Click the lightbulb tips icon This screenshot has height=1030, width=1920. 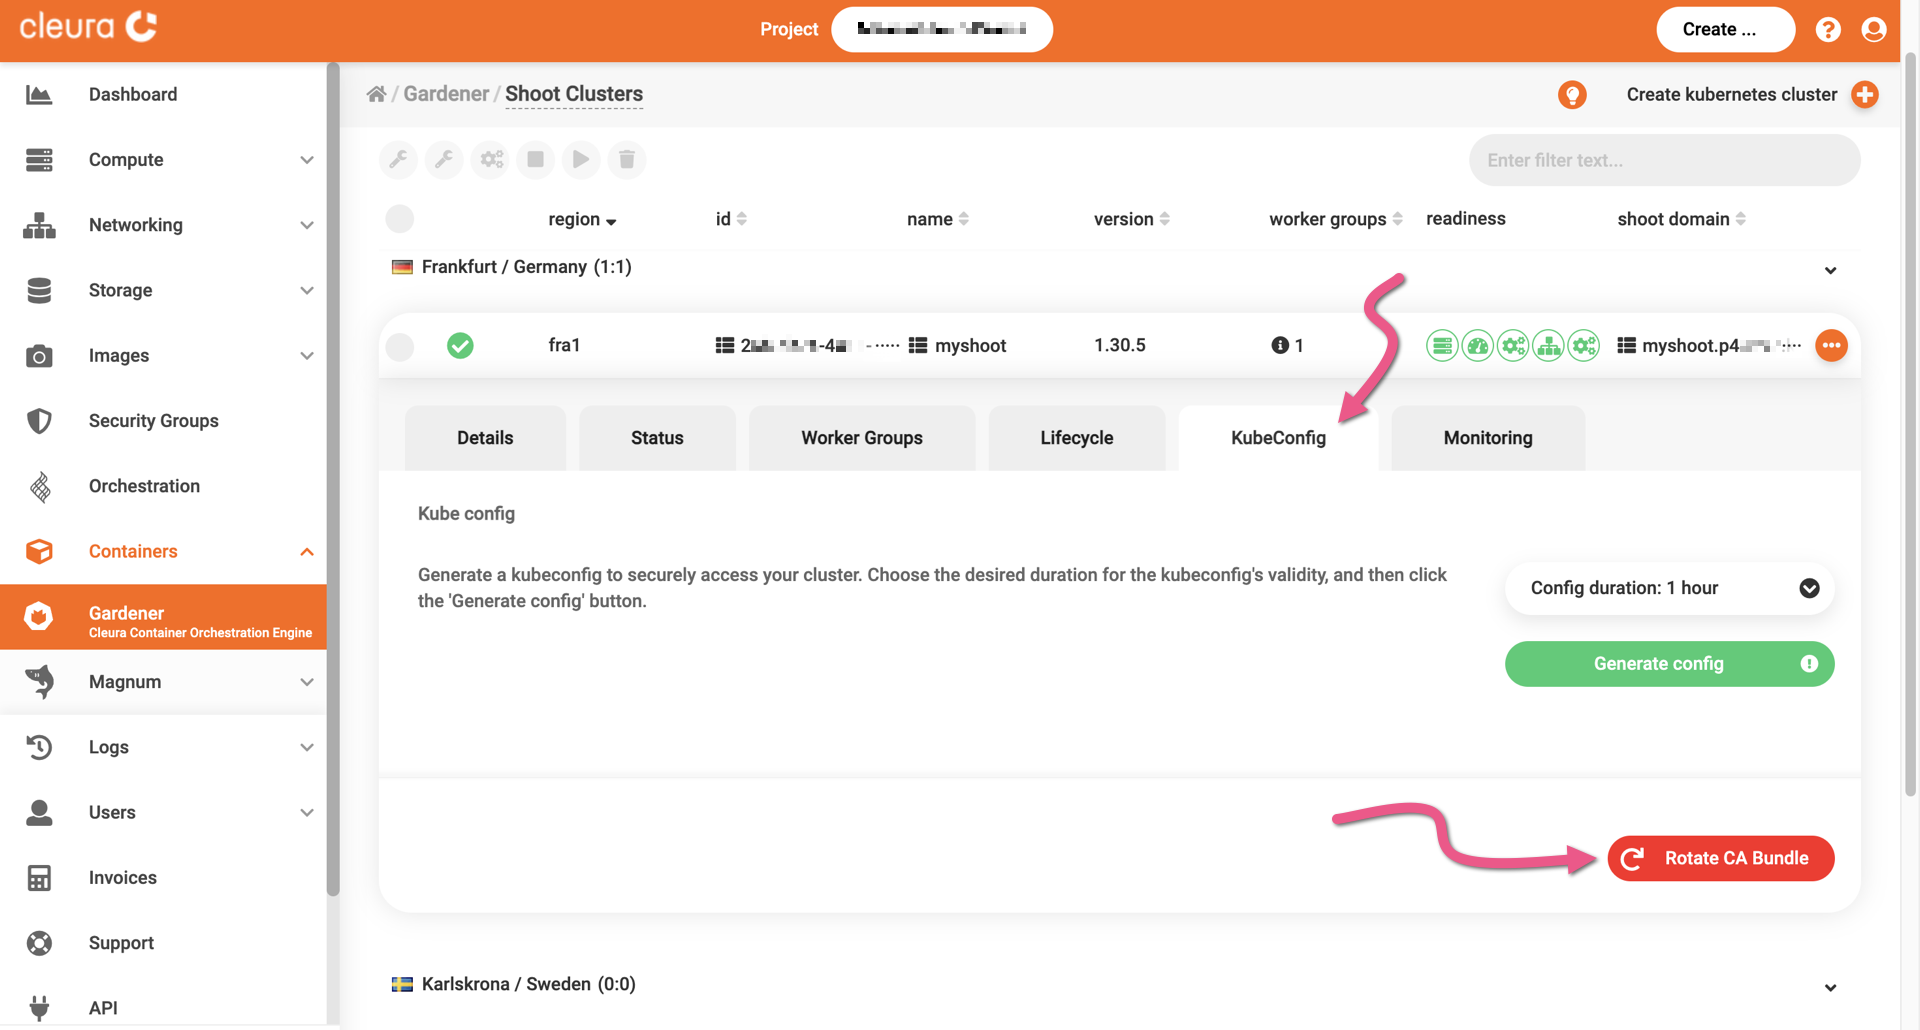coord(1572,95)
